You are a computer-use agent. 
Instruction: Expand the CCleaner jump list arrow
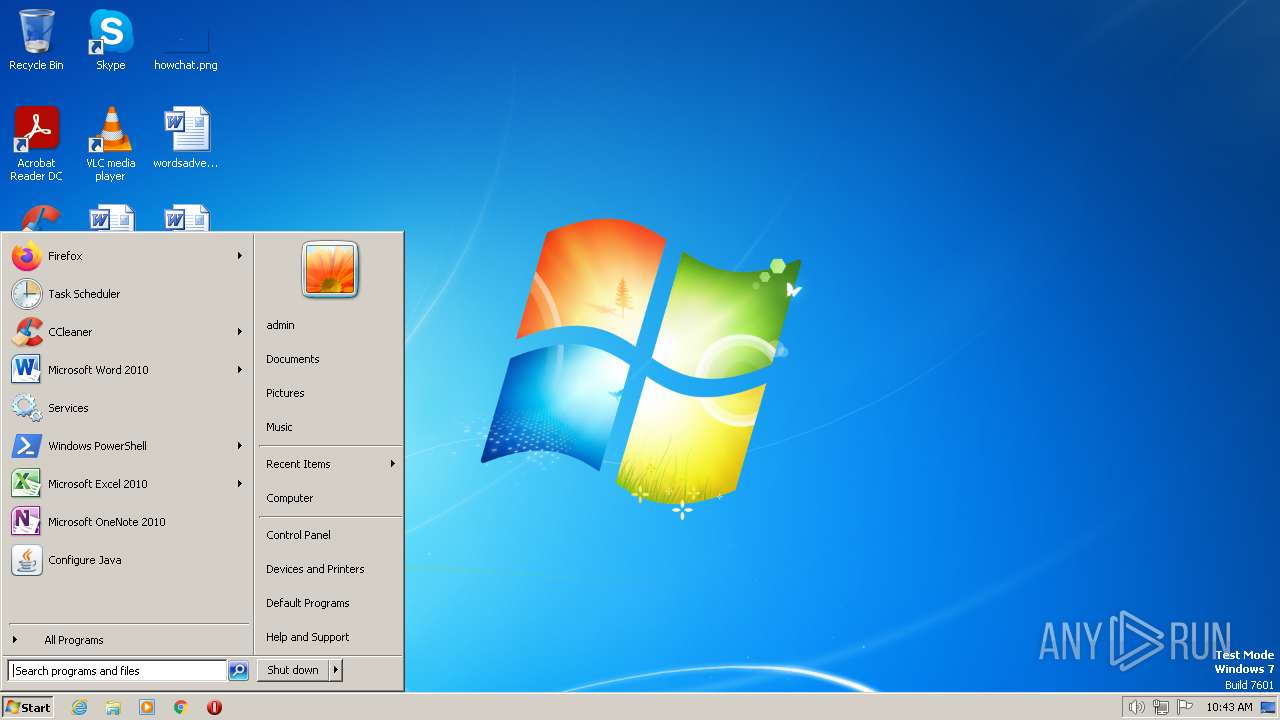[x=240, y=332]
